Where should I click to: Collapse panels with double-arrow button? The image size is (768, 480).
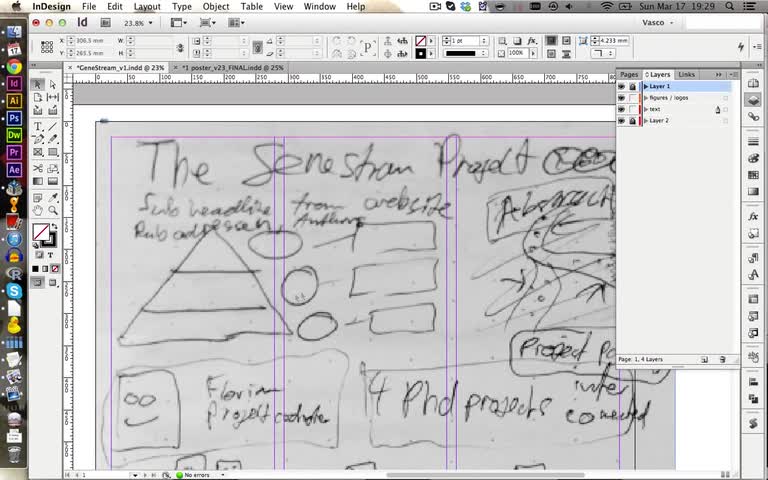tap(719, 74)
